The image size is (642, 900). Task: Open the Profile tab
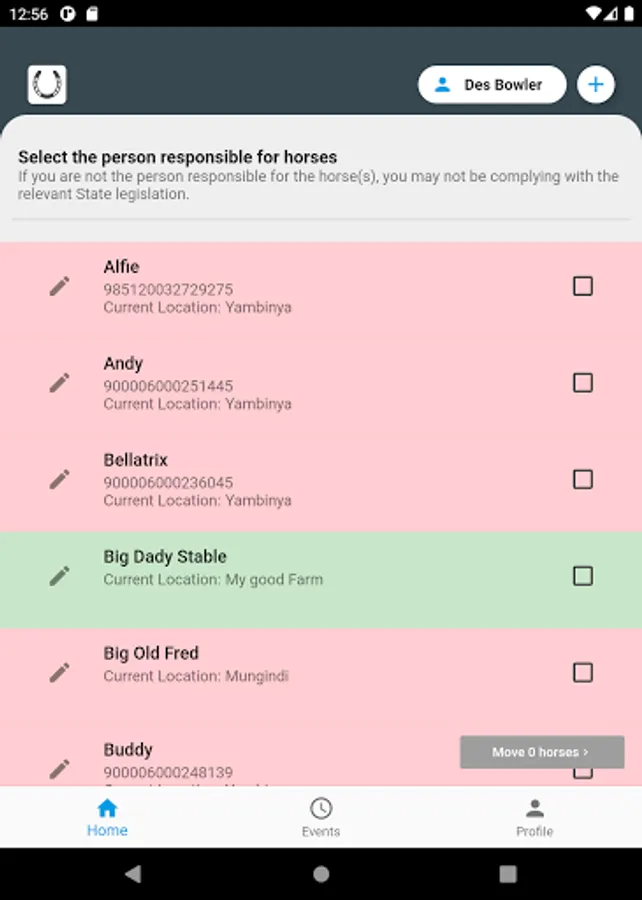pyautogui.click(x=534, y=817)
